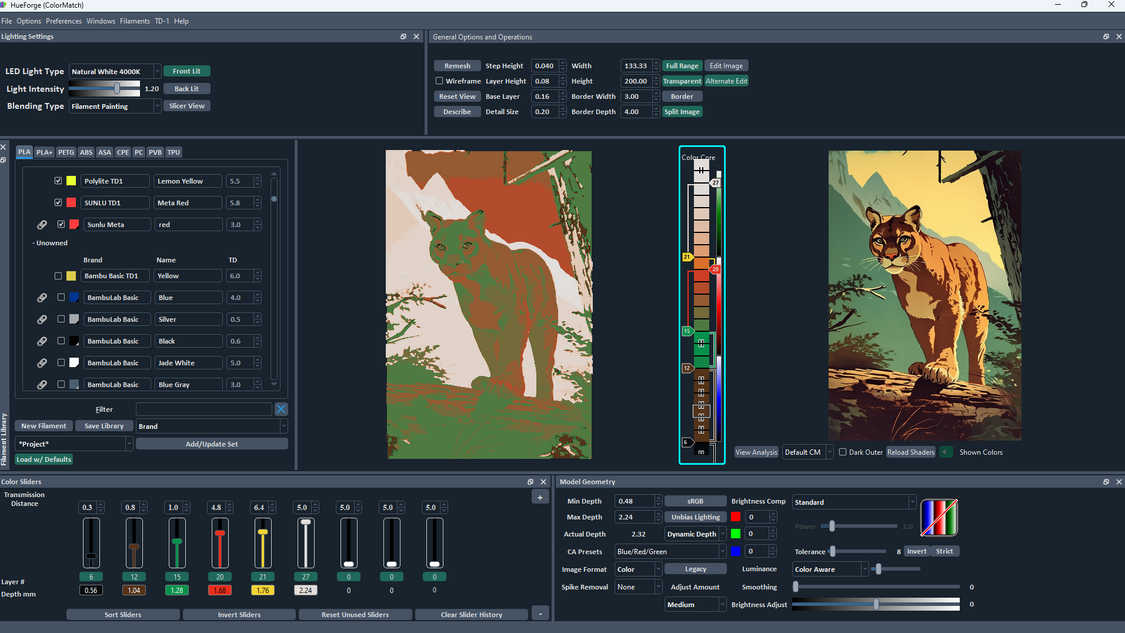Click the minus icon to remove slider
Screen dimensions: 1125x633
(540, 614)
